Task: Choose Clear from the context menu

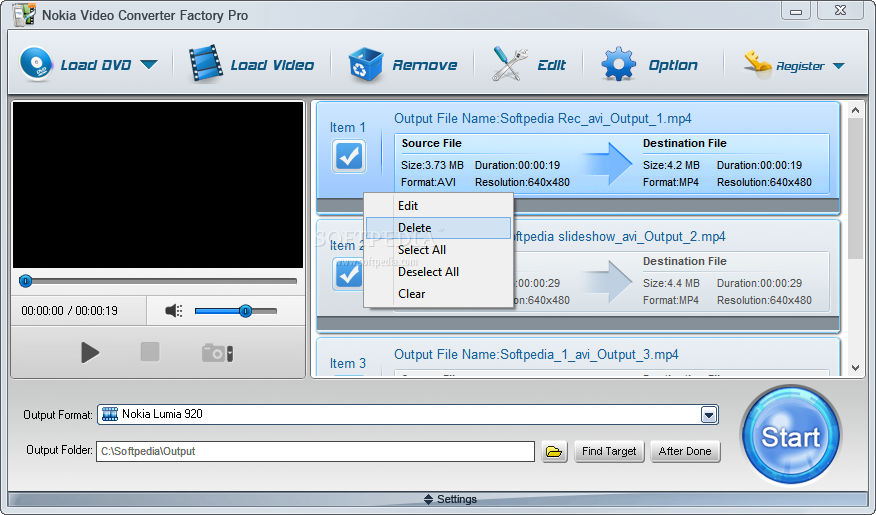Action: click(x=439, y=294)
